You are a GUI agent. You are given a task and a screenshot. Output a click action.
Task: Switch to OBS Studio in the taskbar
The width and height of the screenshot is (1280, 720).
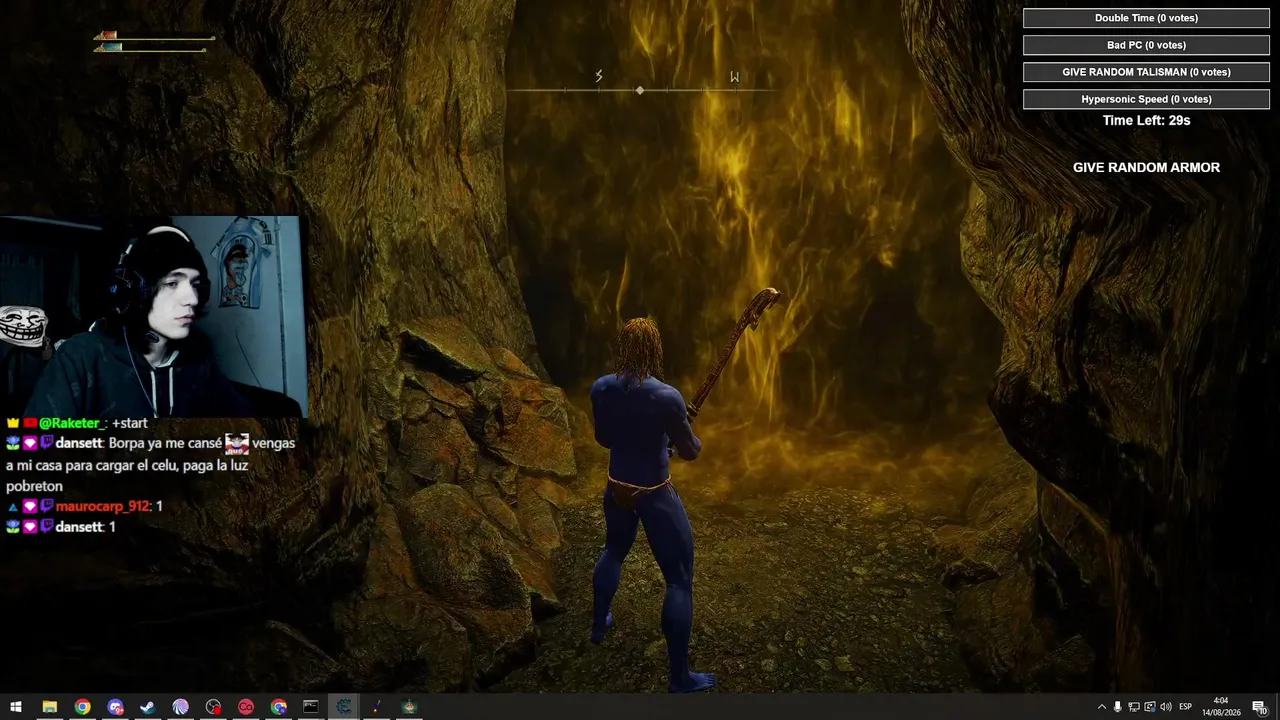pyautogui.click(x=213, y=707)
